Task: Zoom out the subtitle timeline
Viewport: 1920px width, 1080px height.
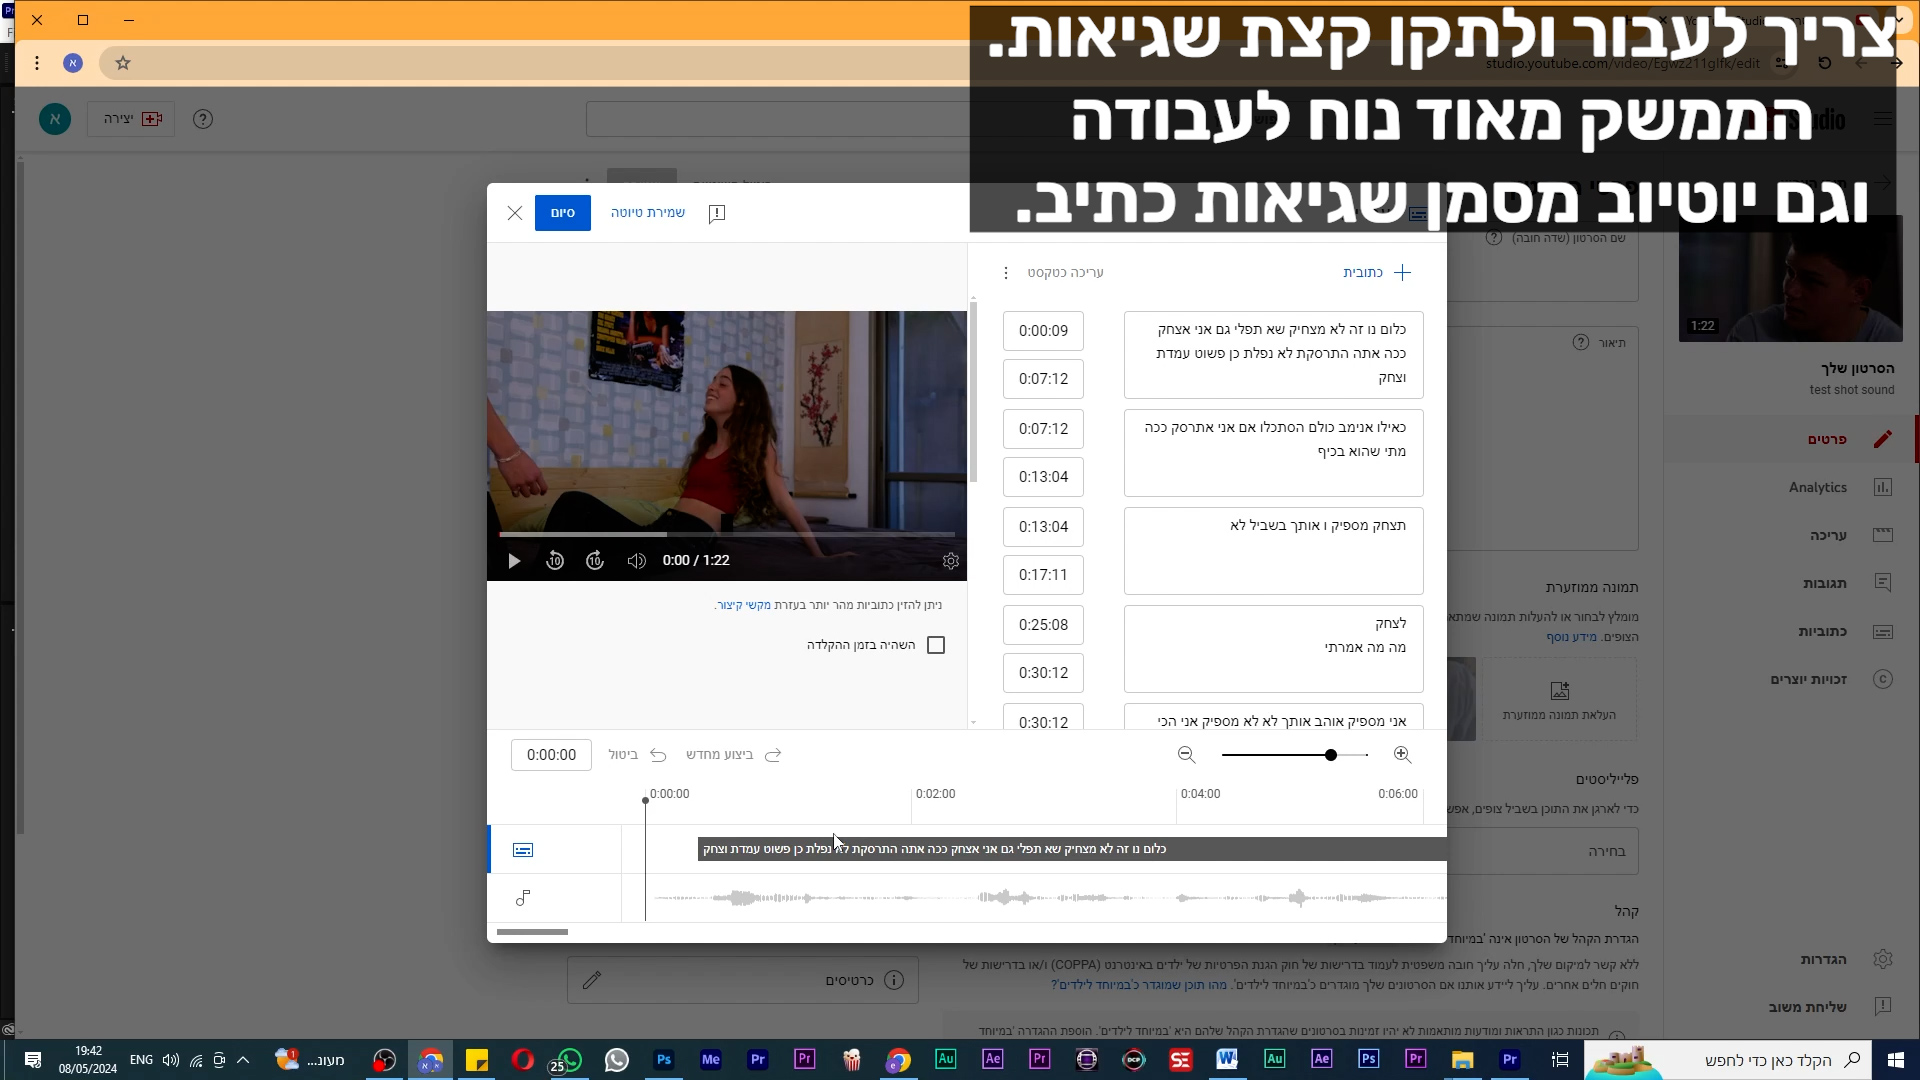Action: click(1187, 755)
